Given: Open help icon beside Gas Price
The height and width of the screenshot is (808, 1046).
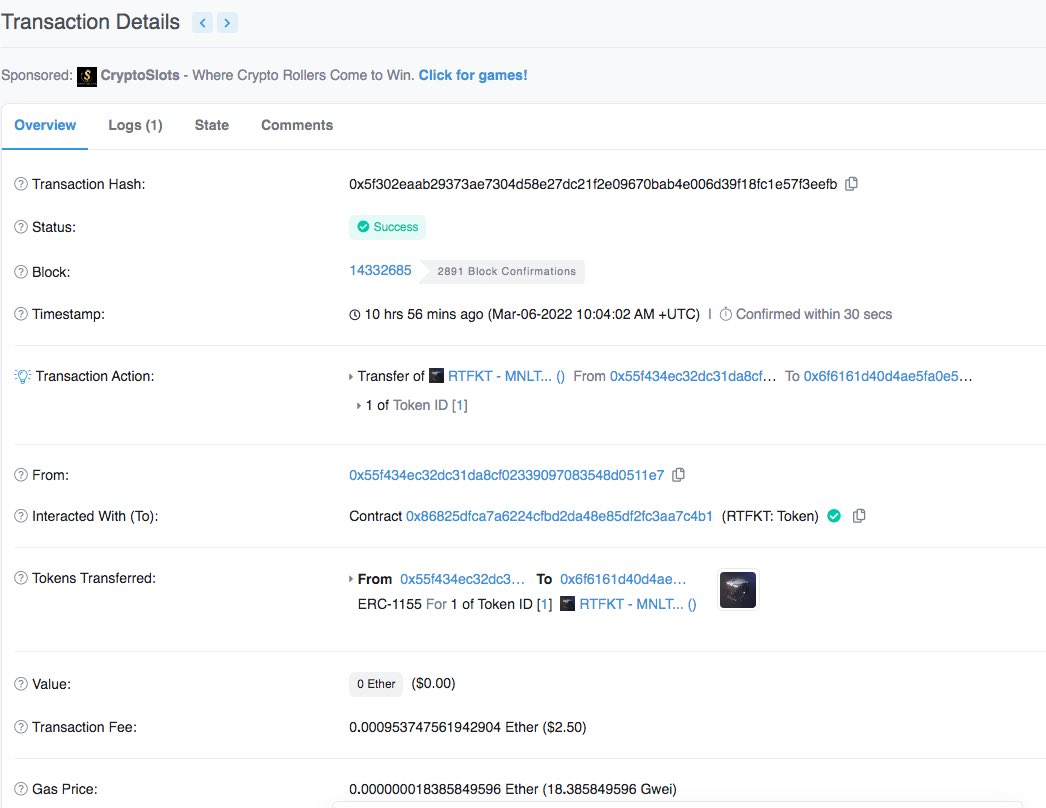Looking at the screenshot, I should [21, 789].
